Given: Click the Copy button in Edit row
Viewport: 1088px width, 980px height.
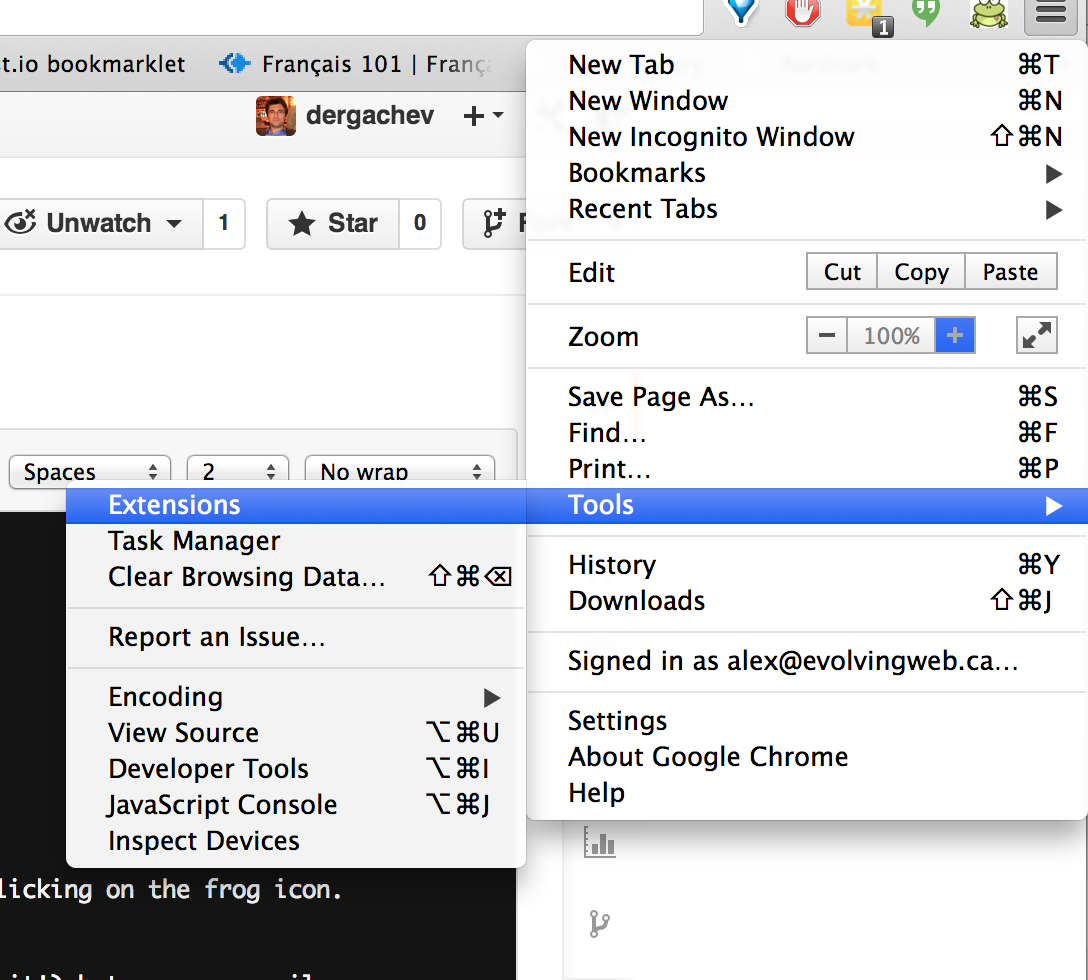Looking at the screenshot, I should 921,271.
